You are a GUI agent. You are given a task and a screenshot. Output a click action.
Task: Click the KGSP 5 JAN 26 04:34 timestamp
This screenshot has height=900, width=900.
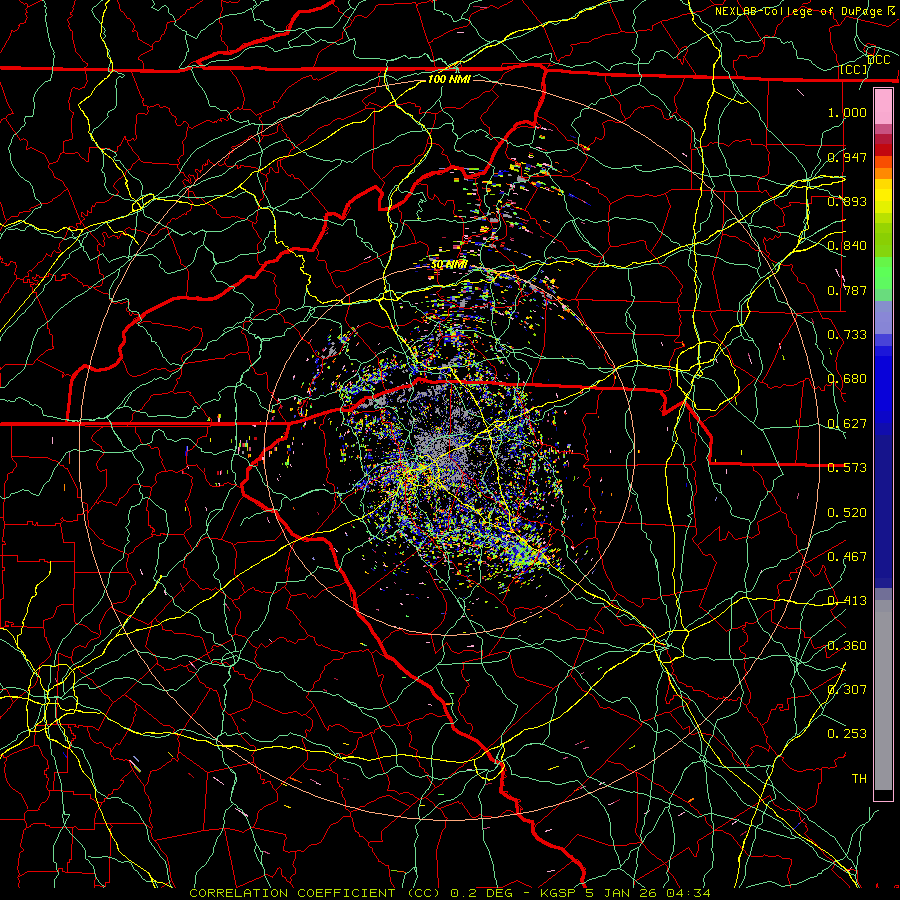pyautogui.click(x=625, y=893)
